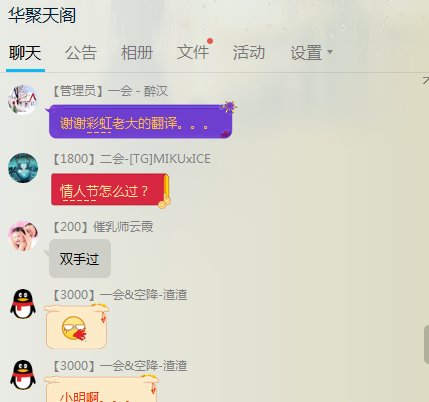Open the 活动 tab
Image resolution: width=429 pixels, height=402 pixels.
point(249,53)
